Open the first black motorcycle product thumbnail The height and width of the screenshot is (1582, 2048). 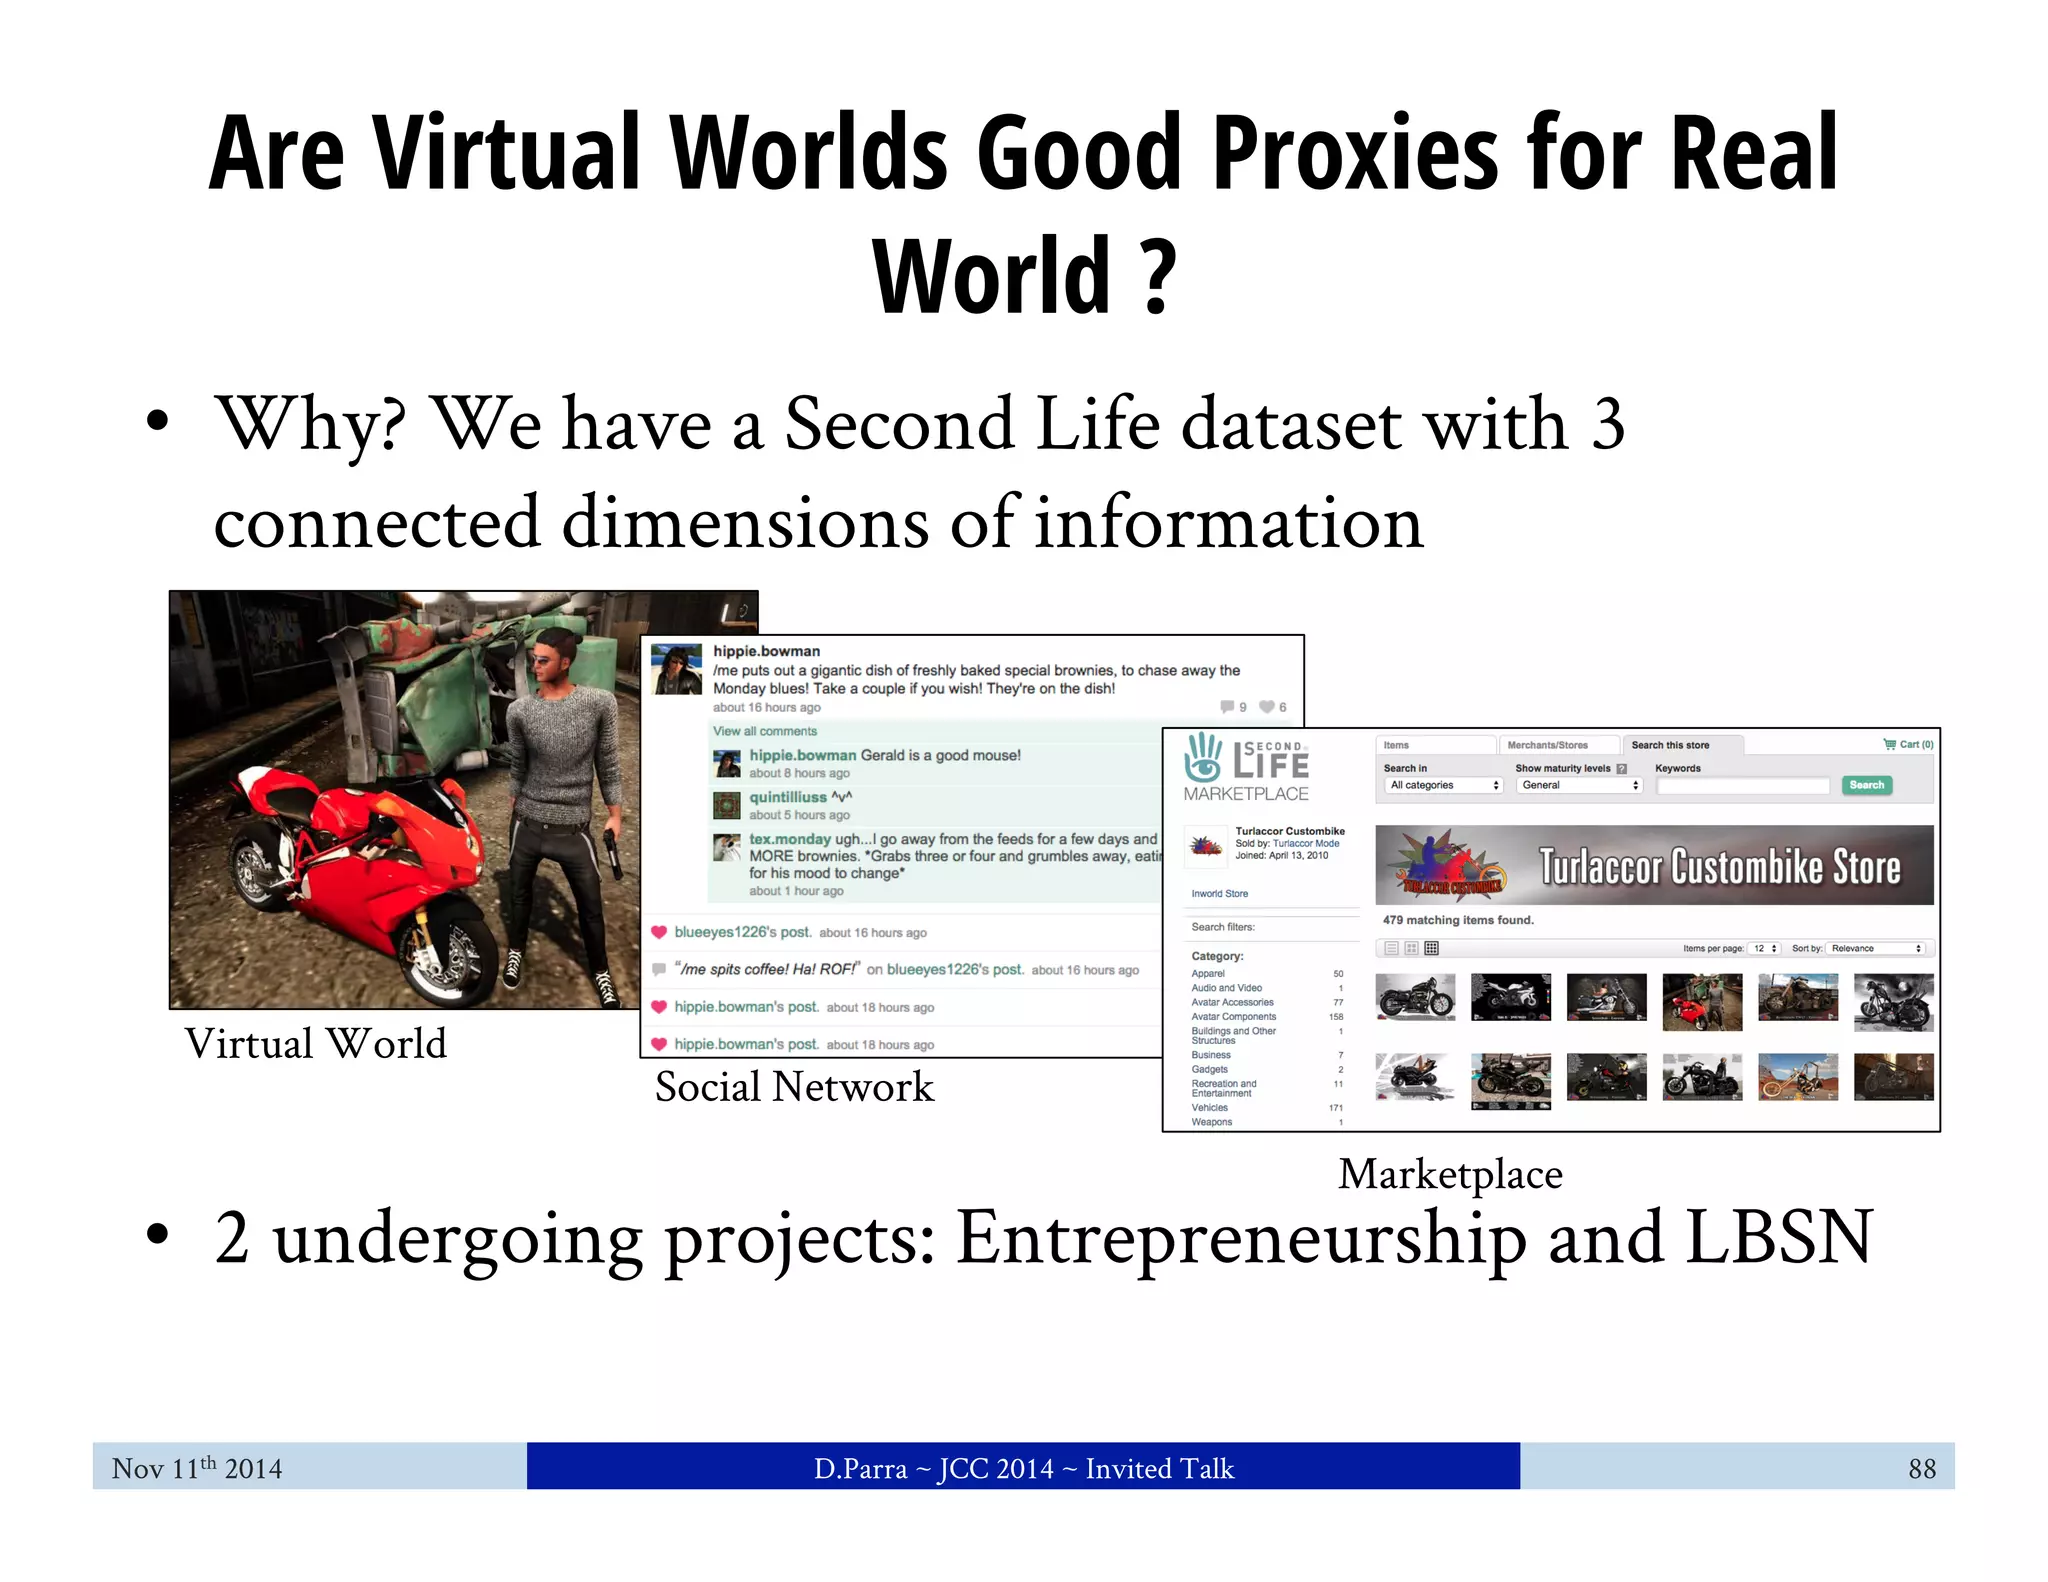coord(1415,997)
